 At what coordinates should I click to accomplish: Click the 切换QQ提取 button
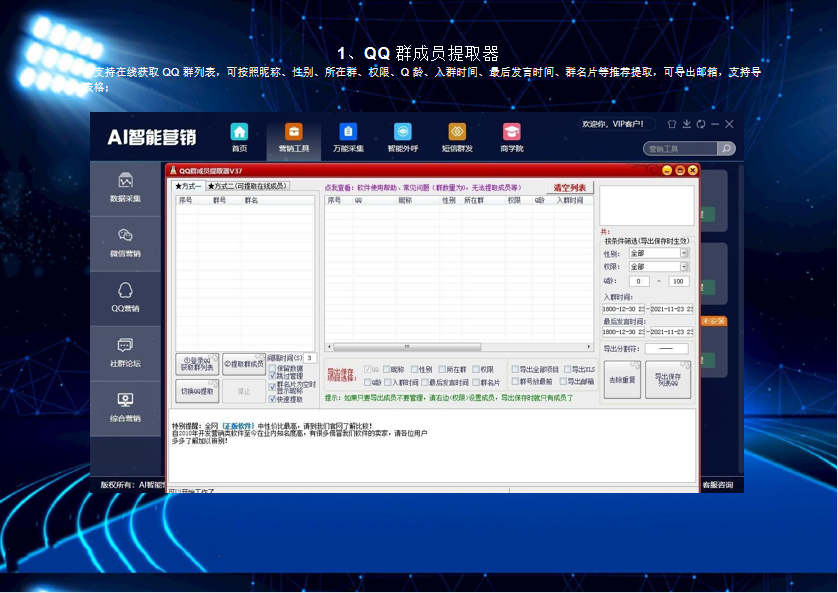(197, 391)
